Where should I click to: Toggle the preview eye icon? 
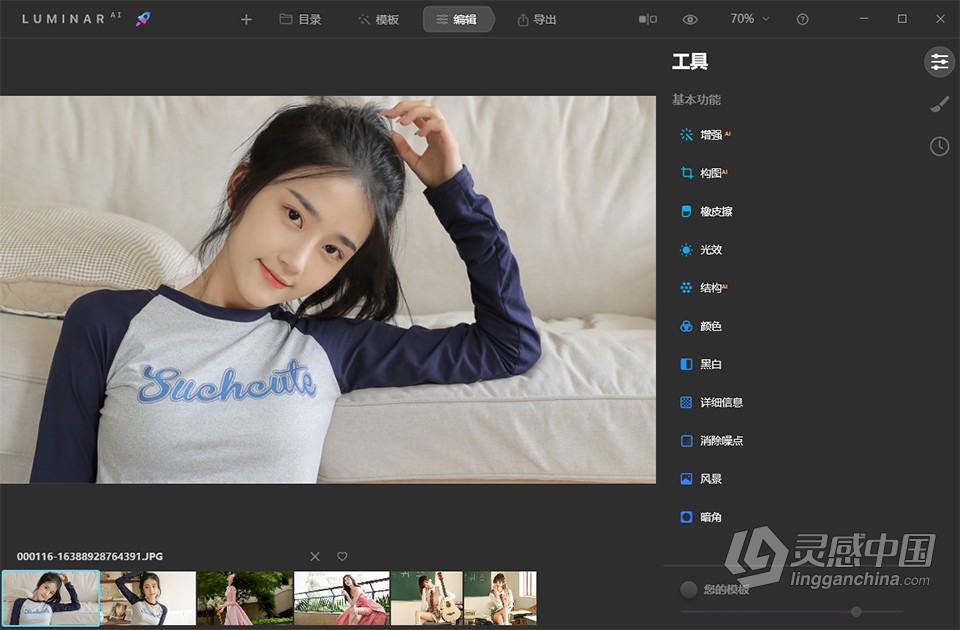(690, 18)
